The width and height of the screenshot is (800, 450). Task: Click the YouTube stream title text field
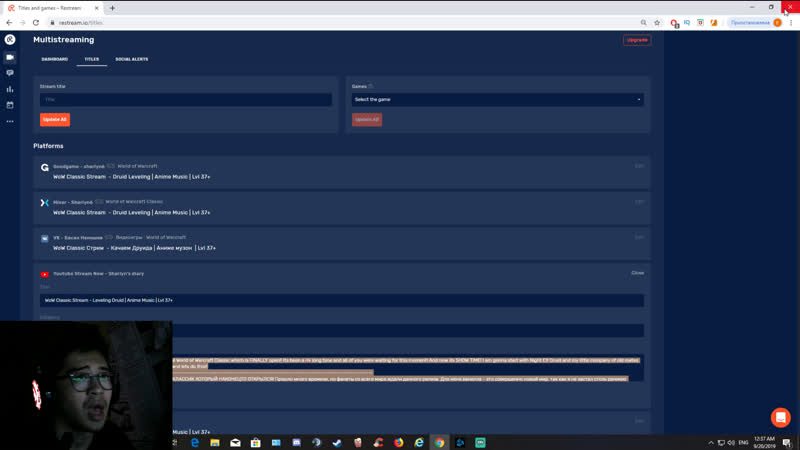point(342,300)
